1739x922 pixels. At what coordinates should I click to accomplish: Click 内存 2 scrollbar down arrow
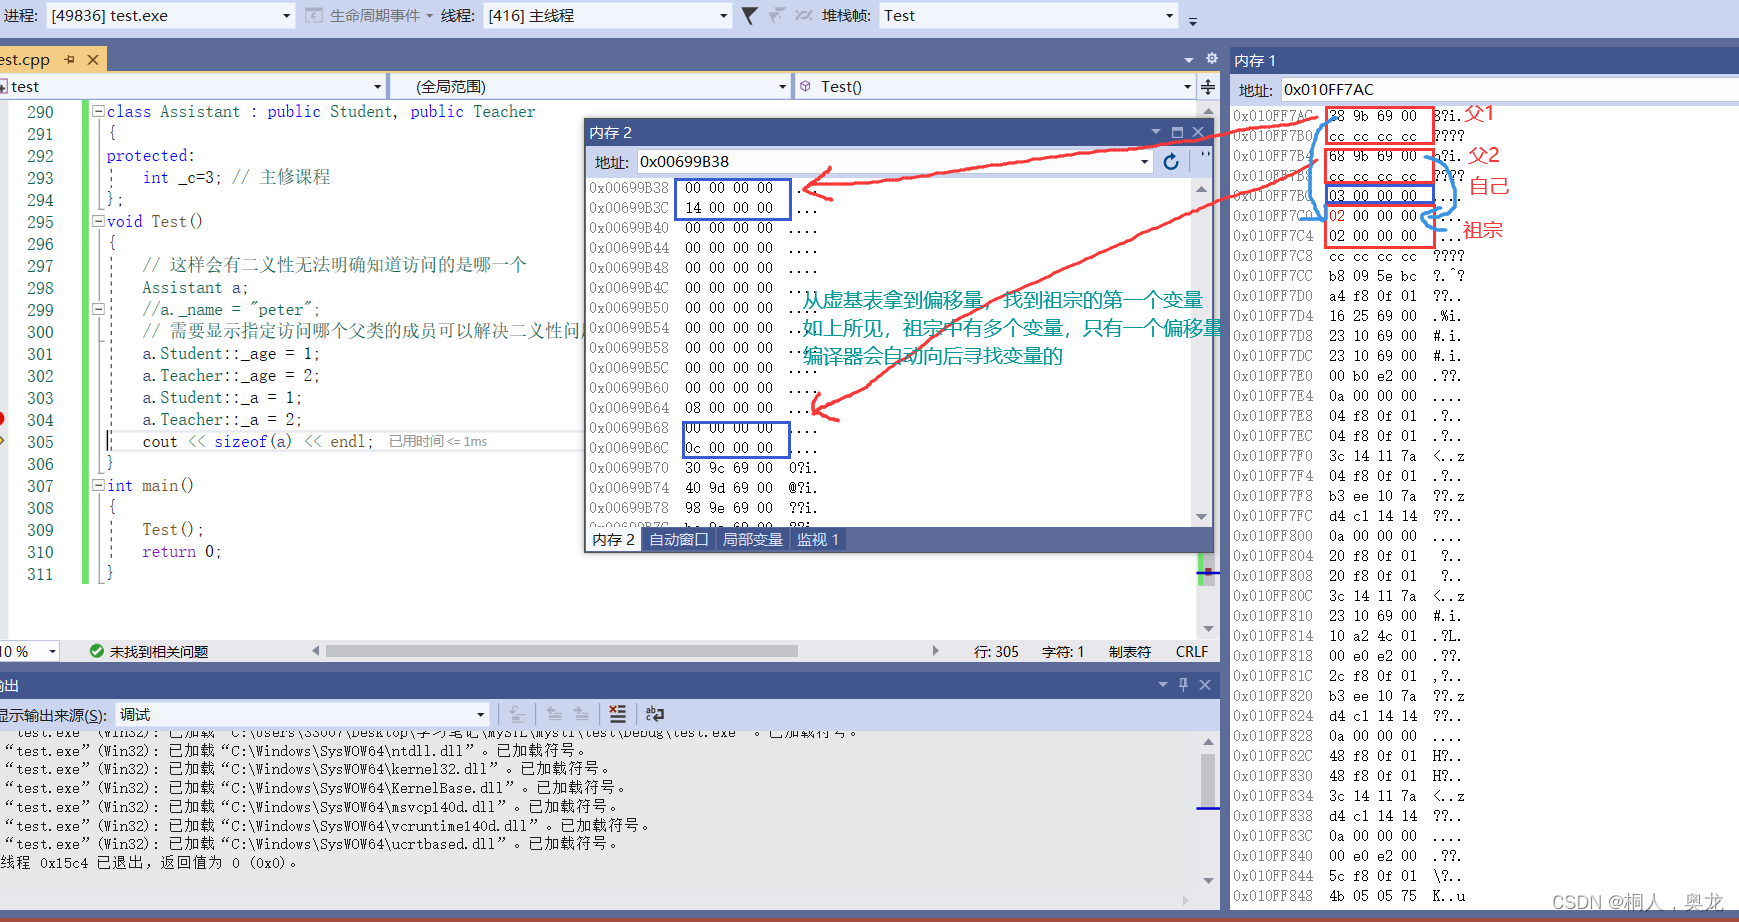(x=1201, y=517)
